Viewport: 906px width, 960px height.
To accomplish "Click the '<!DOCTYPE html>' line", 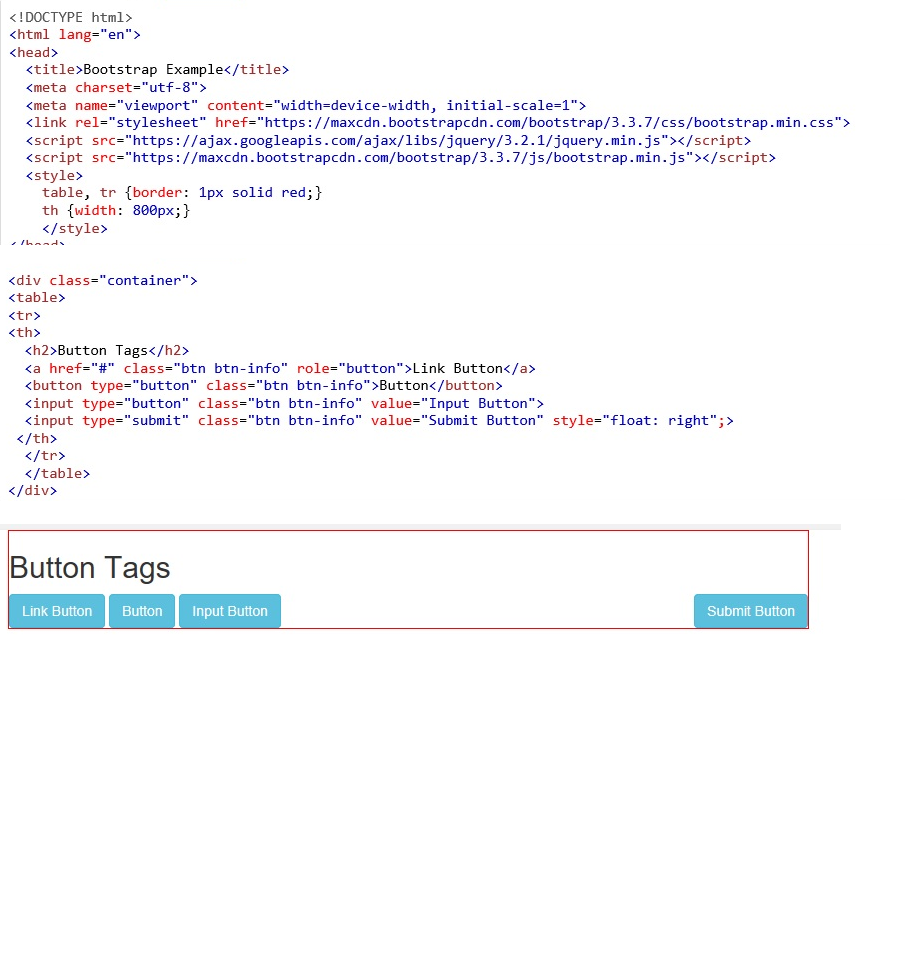I will point(70,17).
